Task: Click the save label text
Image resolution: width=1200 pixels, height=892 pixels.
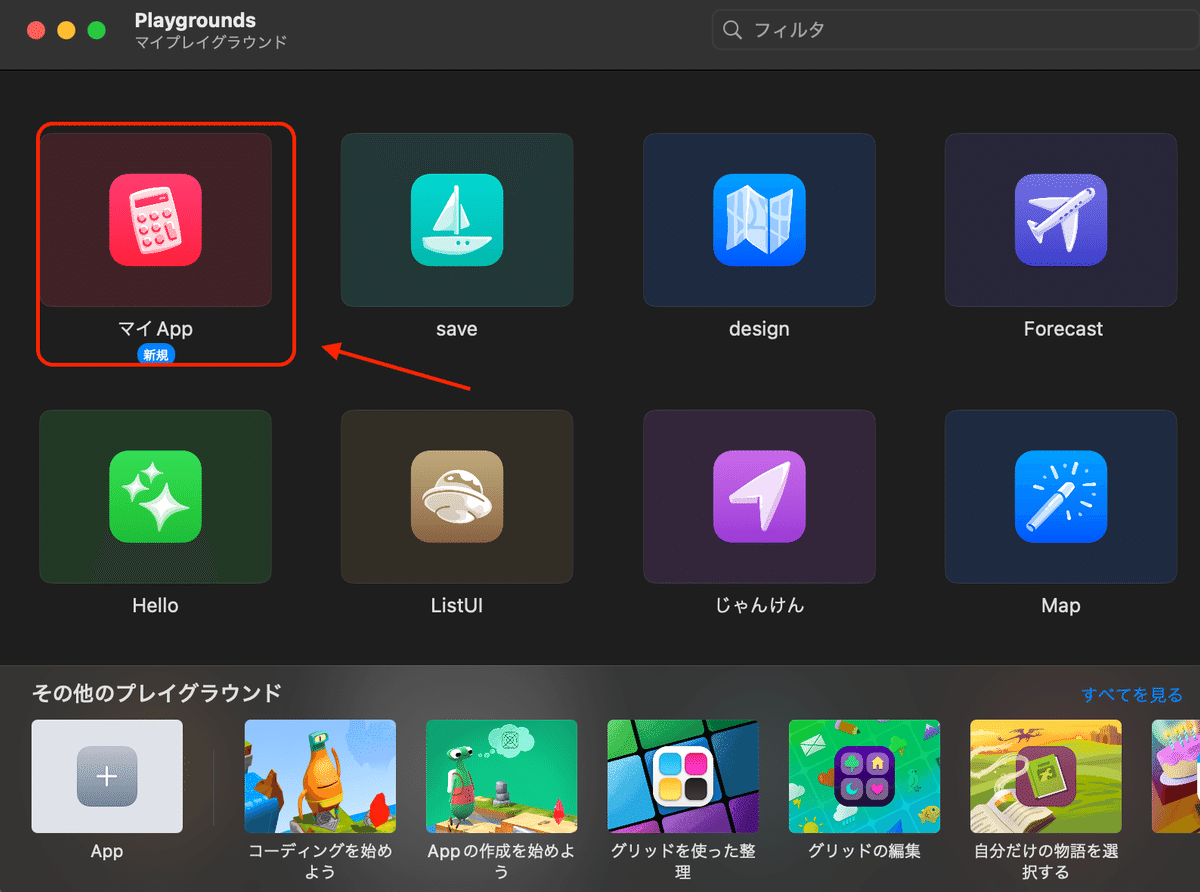Action: (457, 329)
